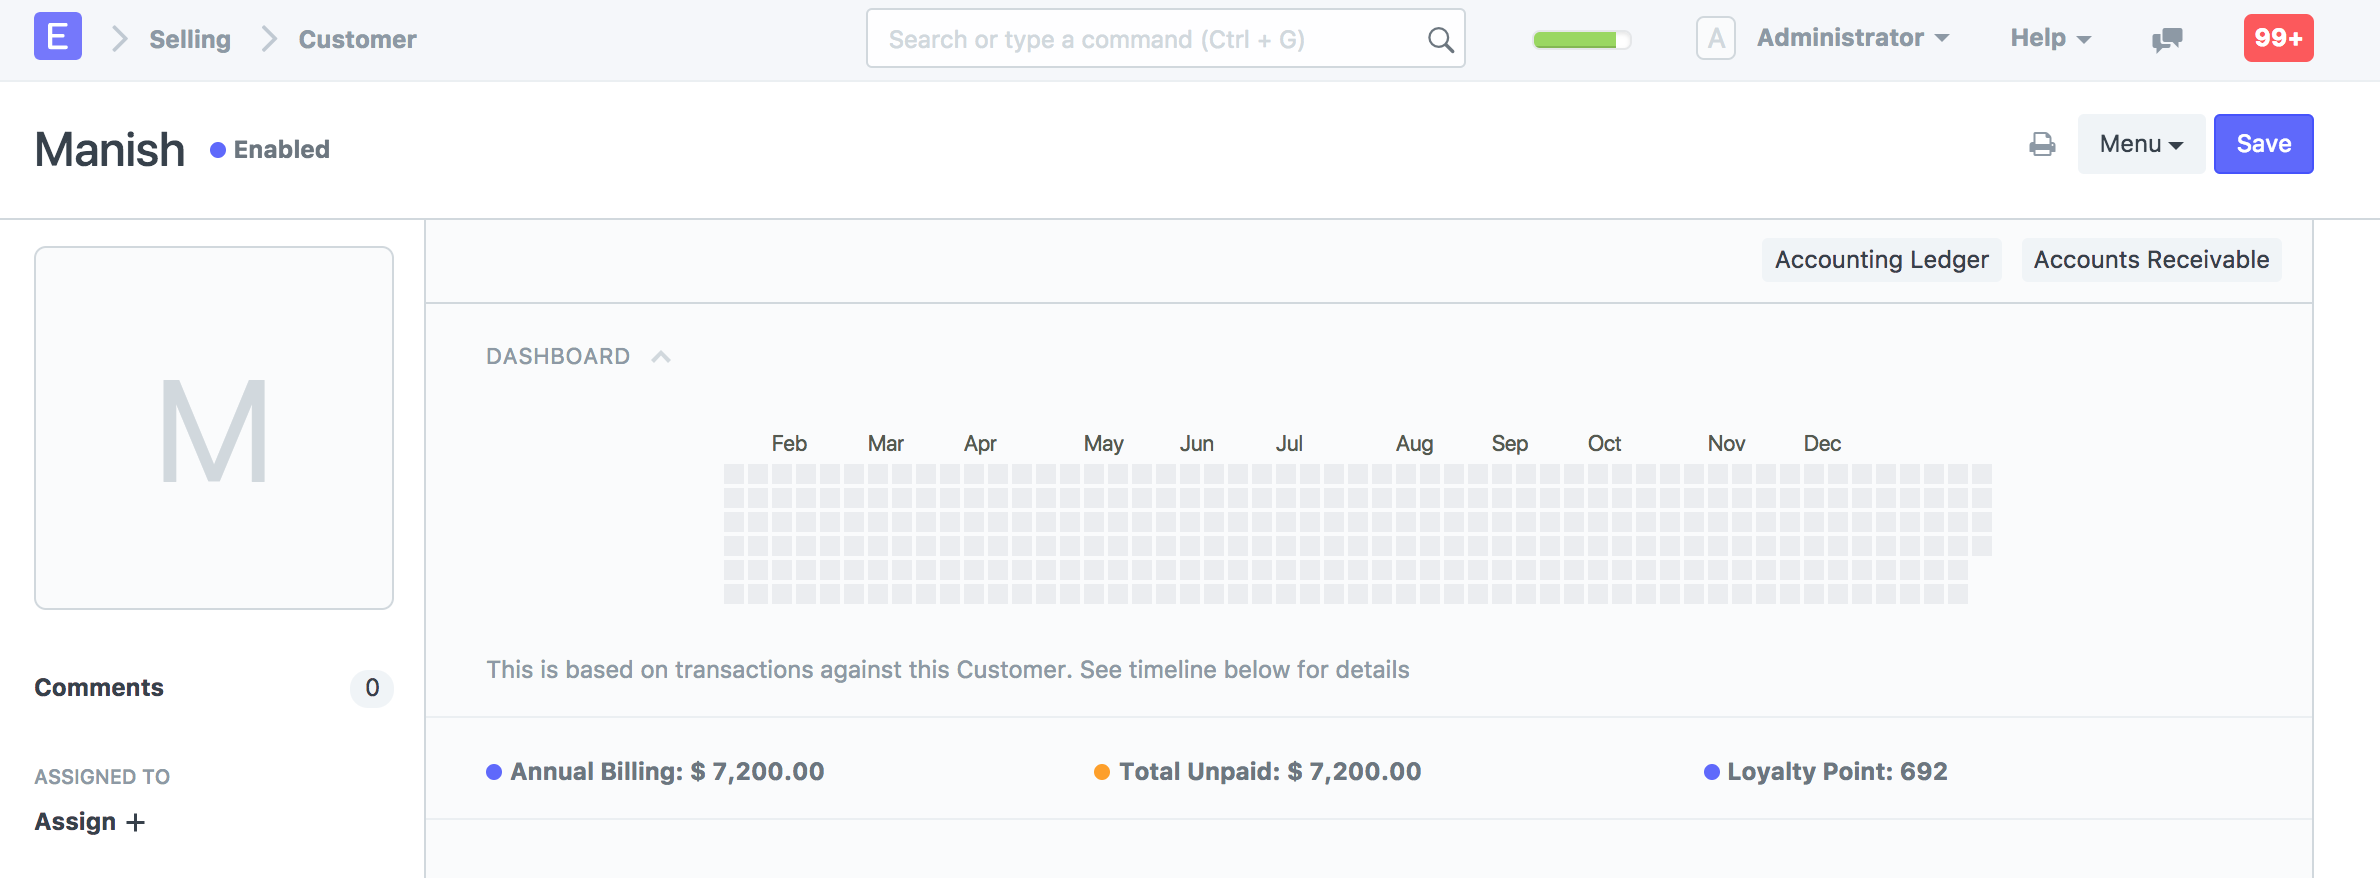The width and height of the screenshot is (2380, 878).
Task: Expand the Menu dropdown button
Action: (2140, 144)
